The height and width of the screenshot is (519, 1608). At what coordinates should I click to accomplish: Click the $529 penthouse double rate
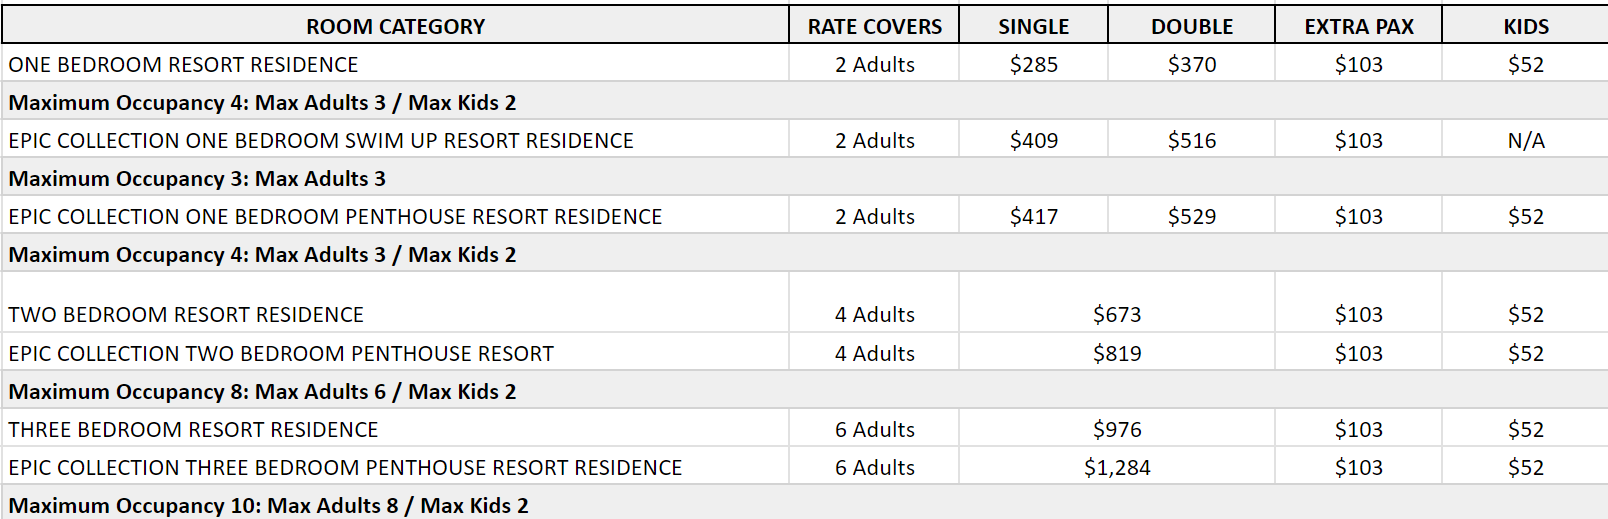[x=1191, y=216]
